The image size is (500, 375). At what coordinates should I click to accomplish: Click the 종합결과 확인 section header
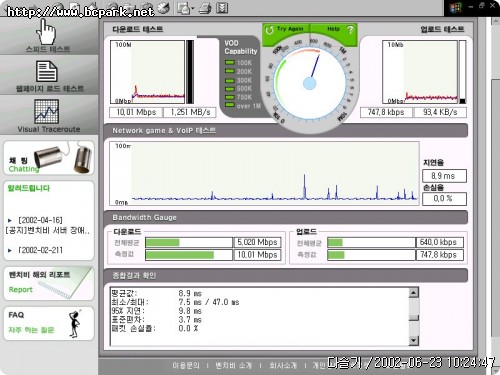point(286,275)
